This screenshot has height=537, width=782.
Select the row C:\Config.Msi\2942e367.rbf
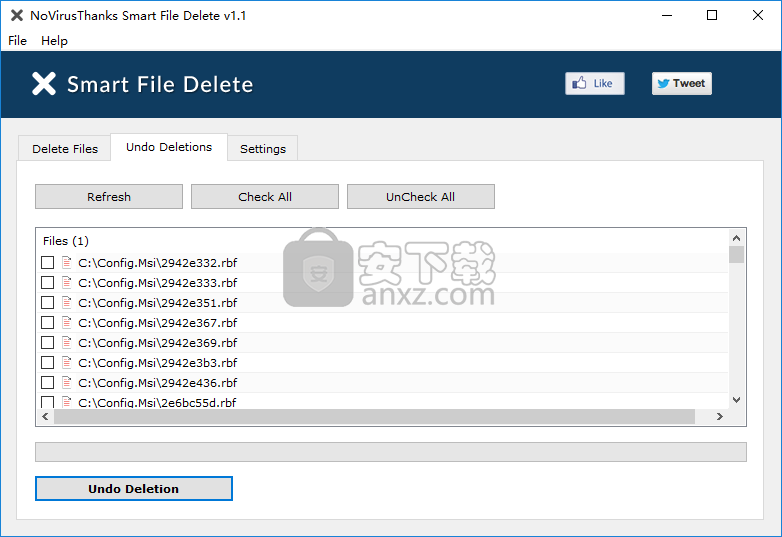click(383, 323)
